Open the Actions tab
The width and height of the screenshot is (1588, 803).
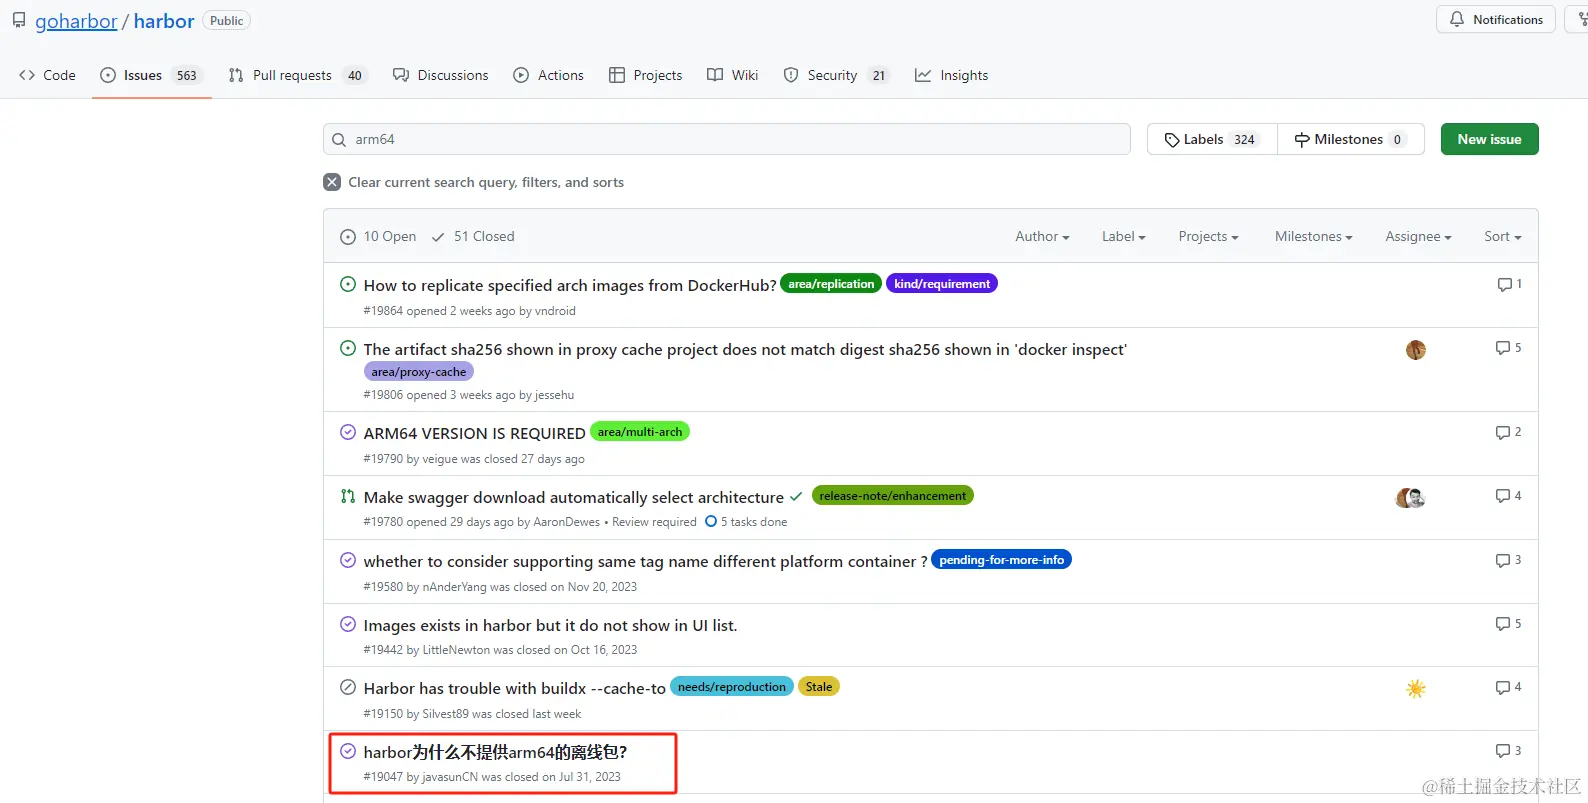click(x=548, y=75)
